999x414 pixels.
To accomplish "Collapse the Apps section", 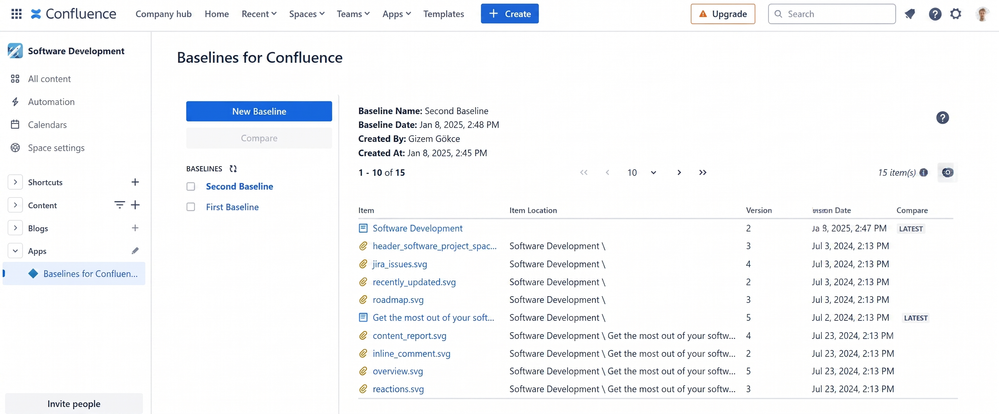I will (x=15, y=251).
